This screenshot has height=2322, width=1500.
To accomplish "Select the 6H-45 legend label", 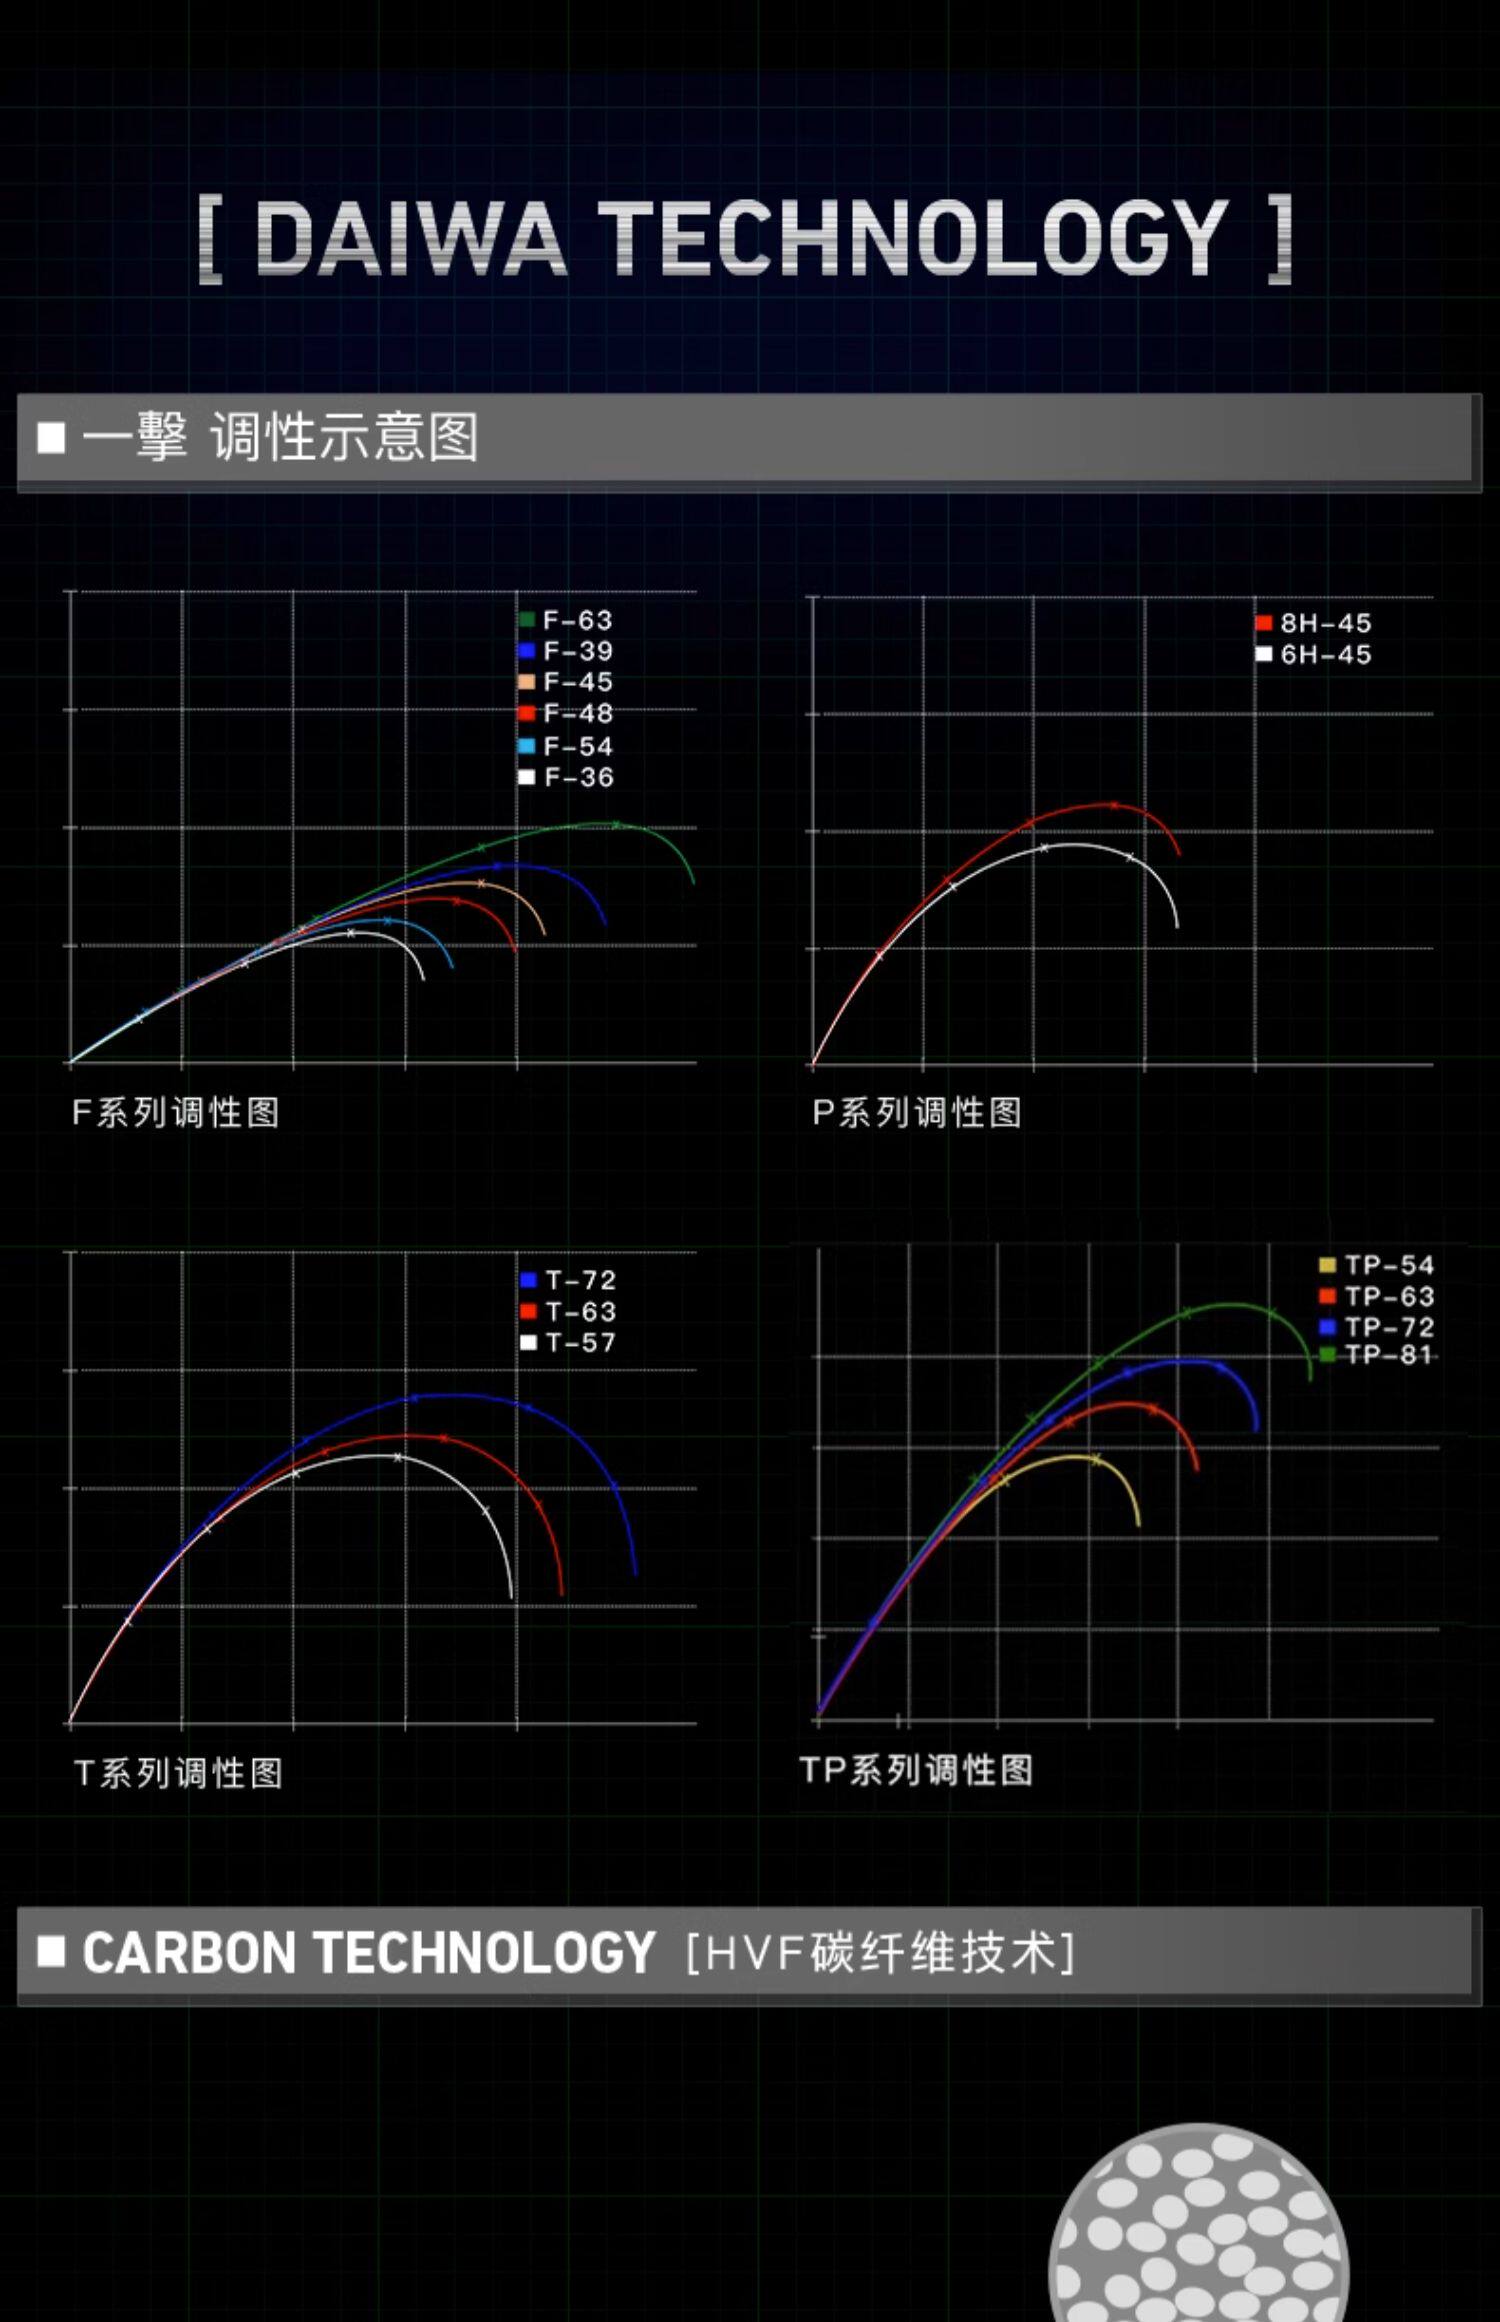I will 1326,654.
